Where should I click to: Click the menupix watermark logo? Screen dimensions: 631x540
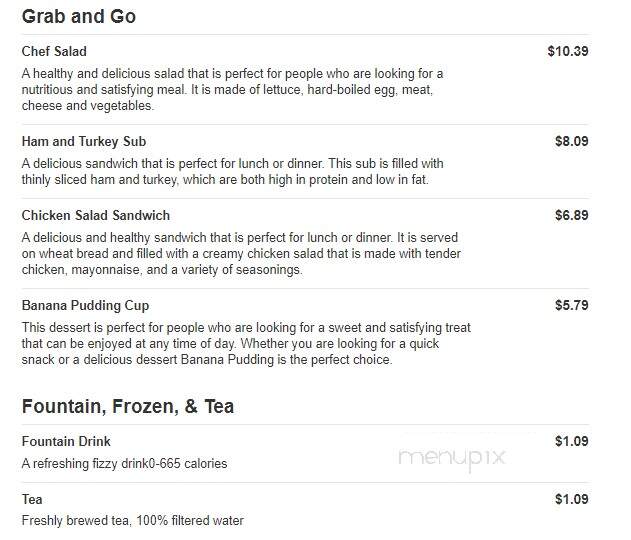point(452,458)
